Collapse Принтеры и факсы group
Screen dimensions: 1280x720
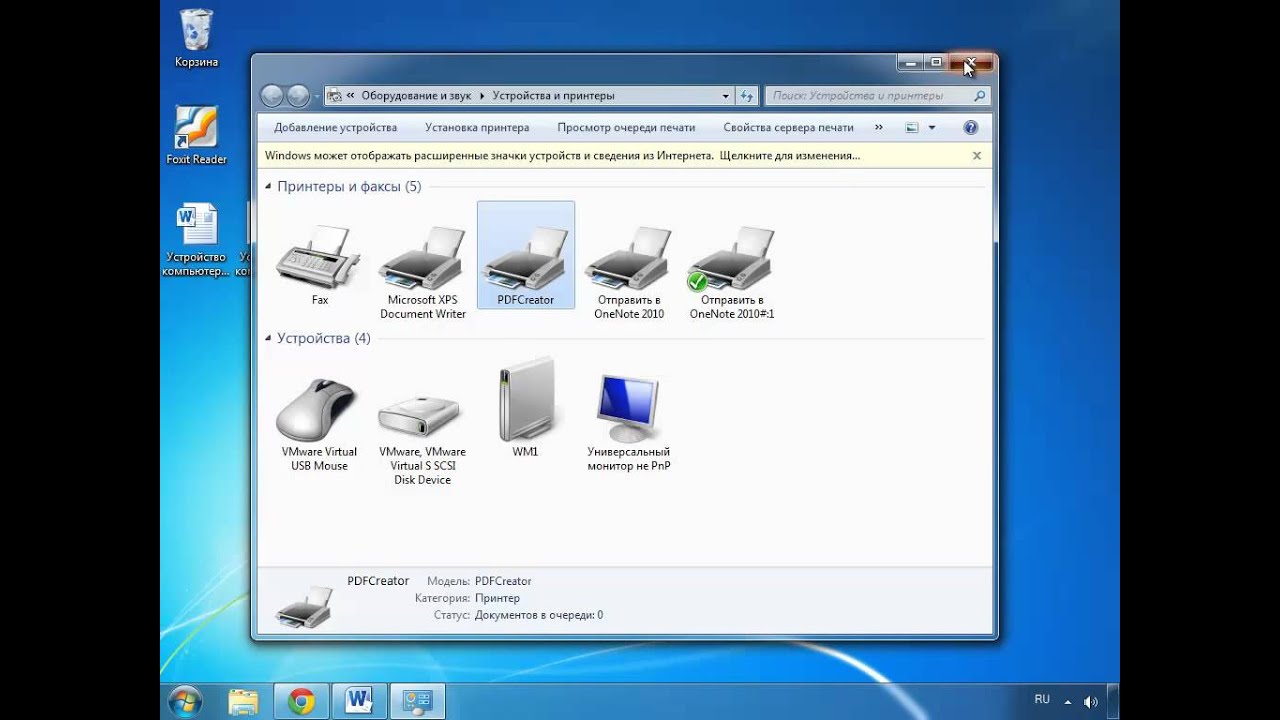point(268,187)
